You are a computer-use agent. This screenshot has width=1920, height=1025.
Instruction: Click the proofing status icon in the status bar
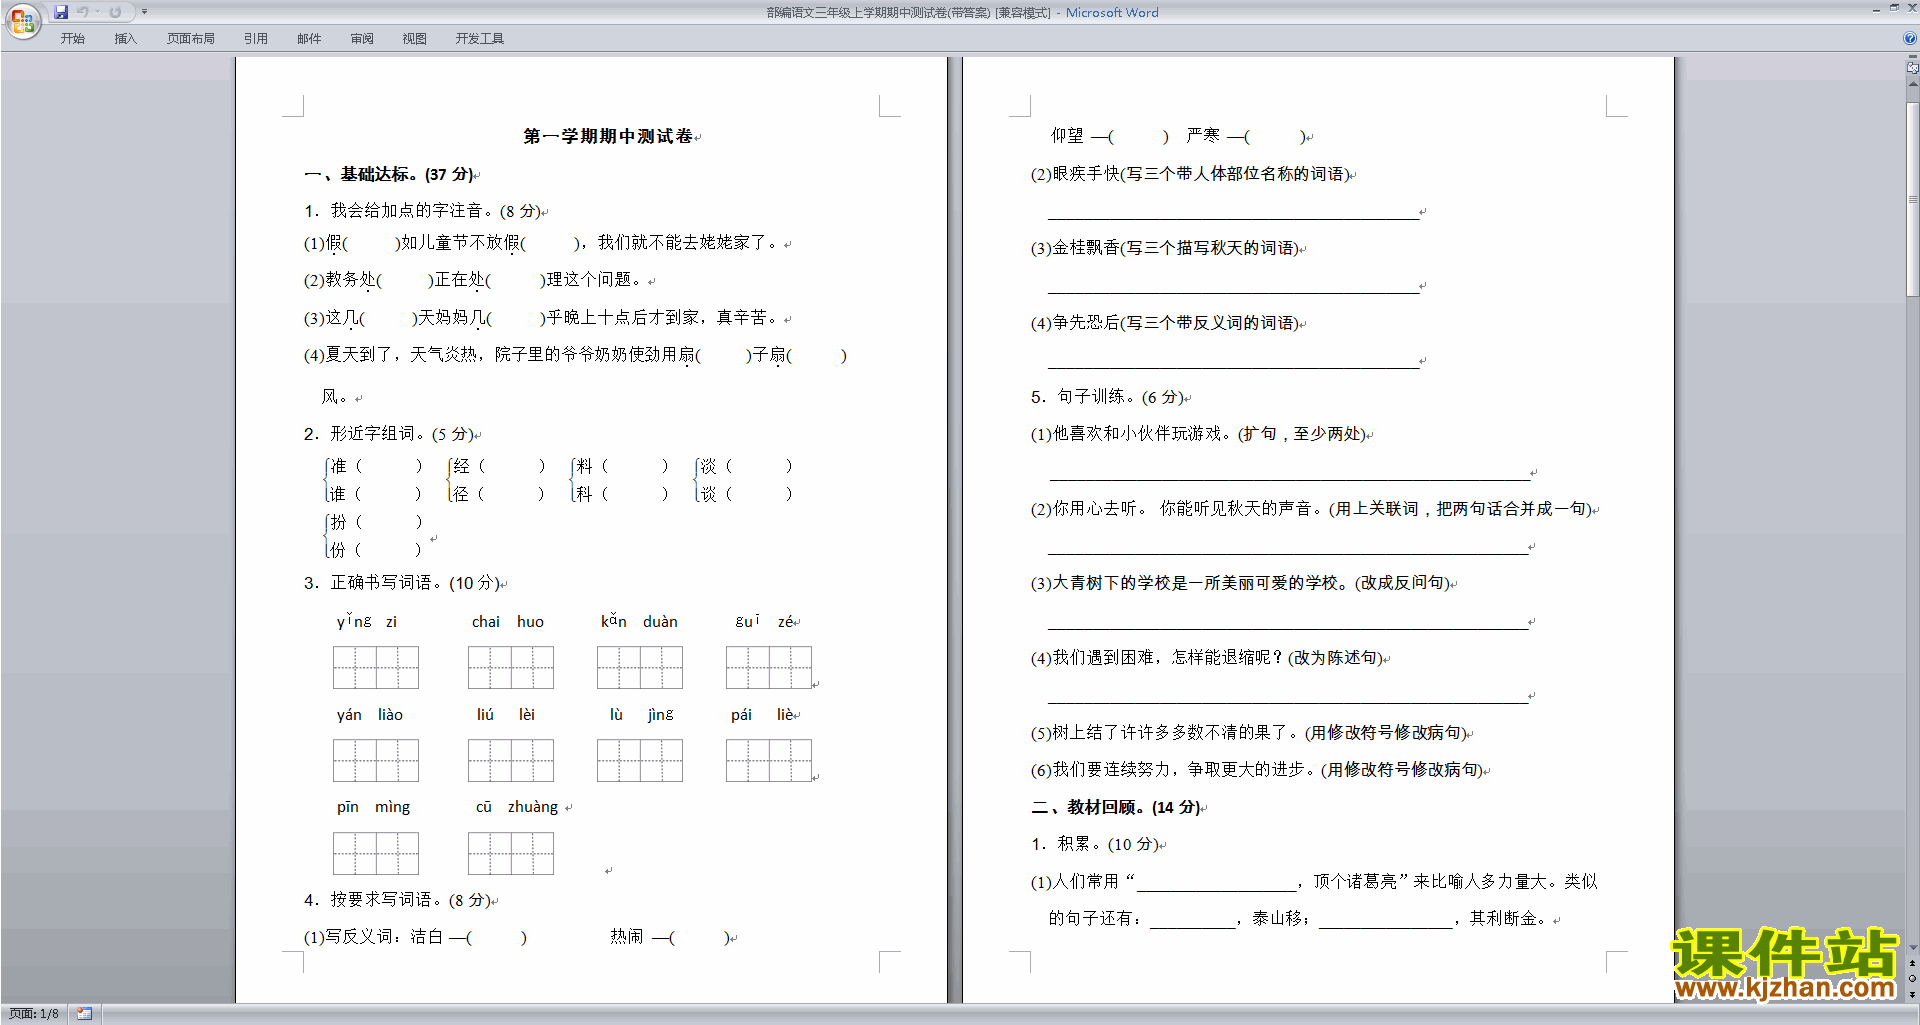point(84,1014)
